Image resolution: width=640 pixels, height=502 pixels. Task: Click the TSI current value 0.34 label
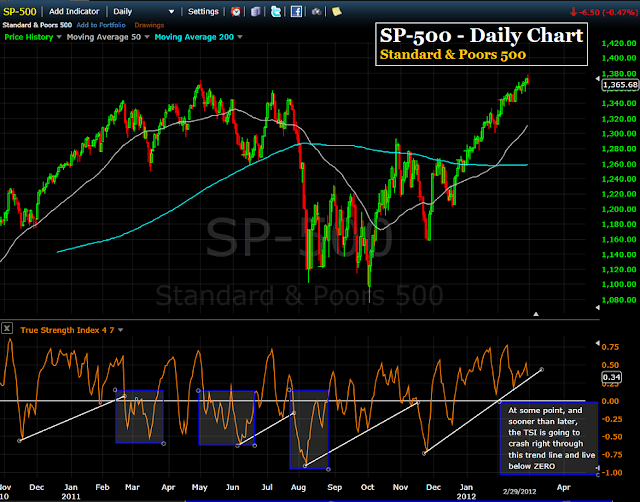coord(612,377)
